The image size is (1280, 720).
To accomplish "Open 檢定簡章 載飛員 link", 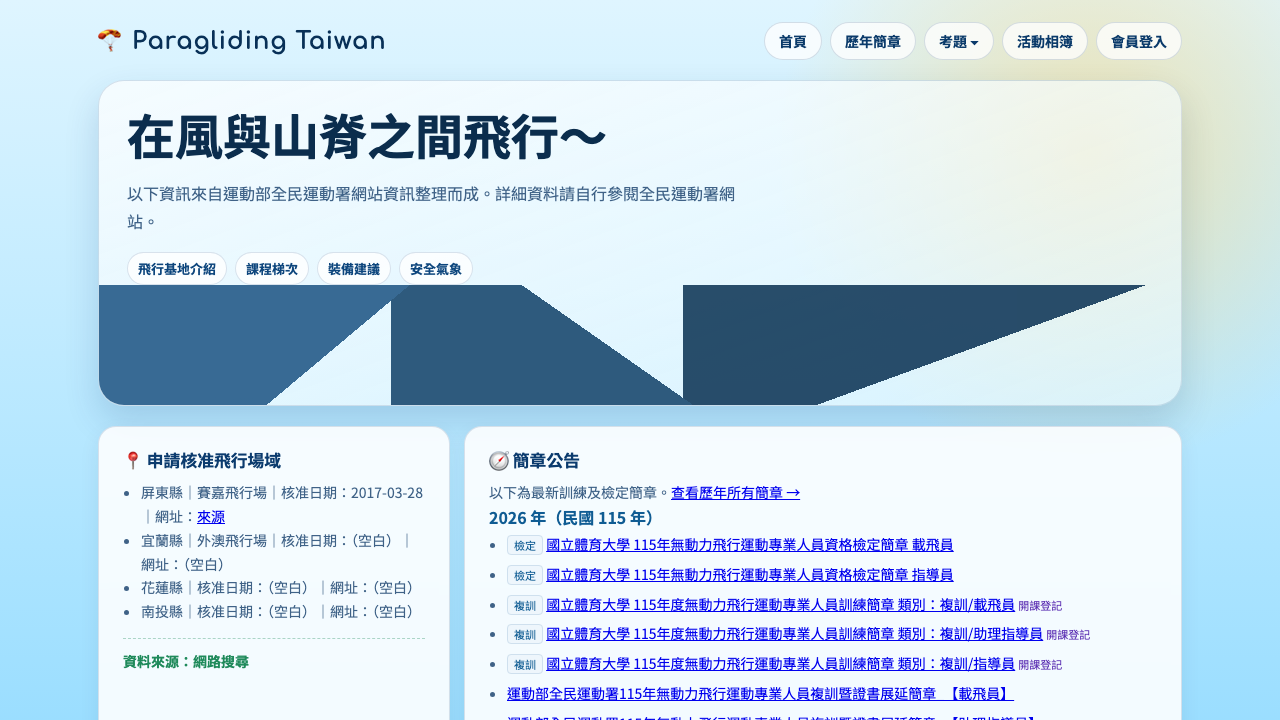I will [749, 545].
